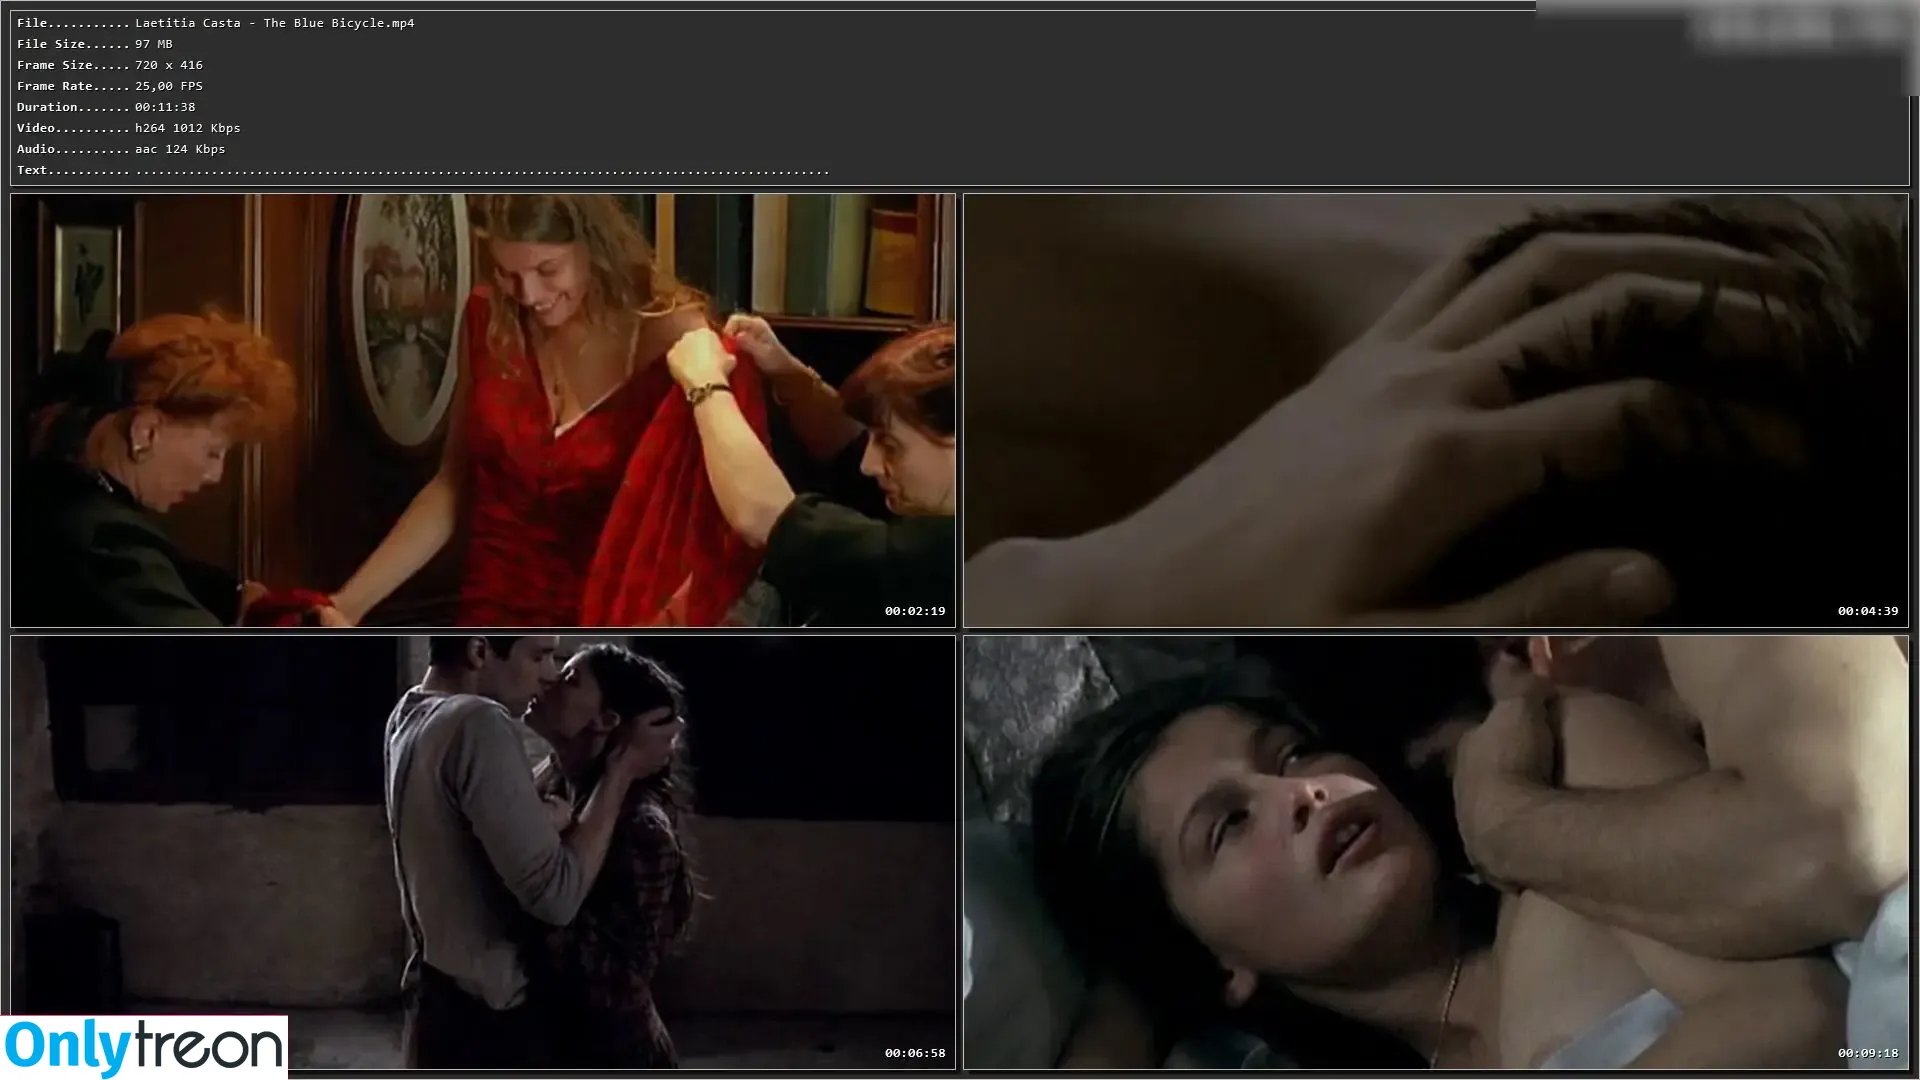
Task: Click the timestamp label 00:06:58
Action: pos(915,1053)
